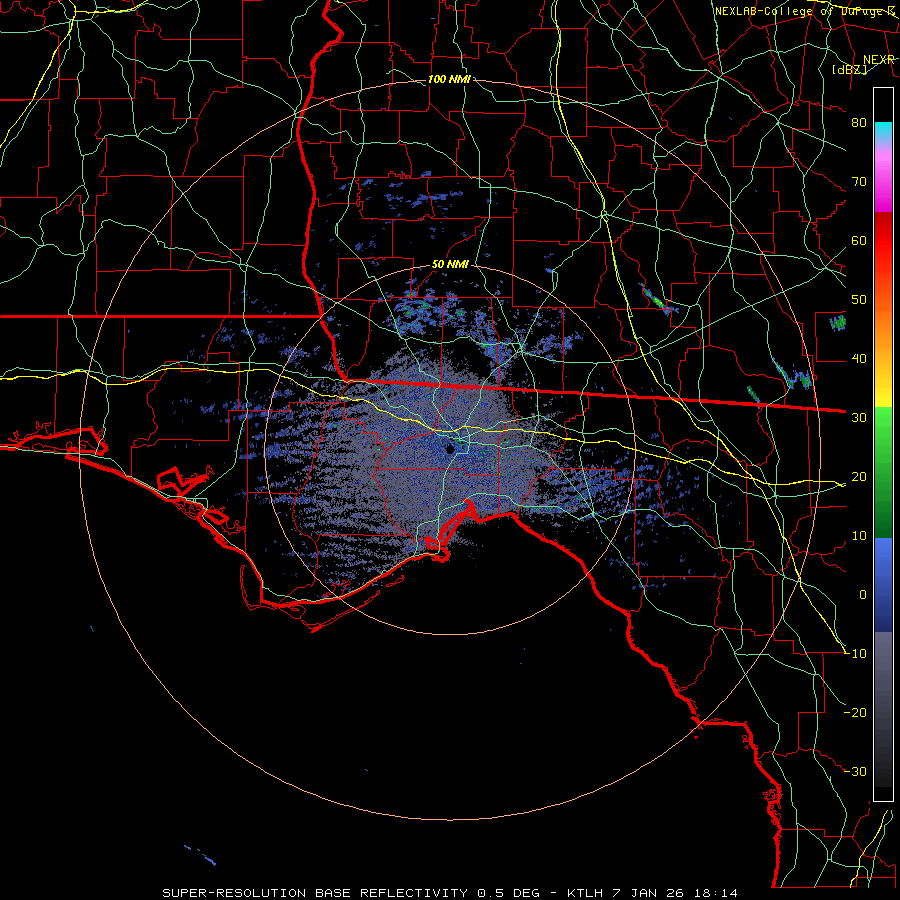Click the [dBZ] unit label

click(849, 69)
